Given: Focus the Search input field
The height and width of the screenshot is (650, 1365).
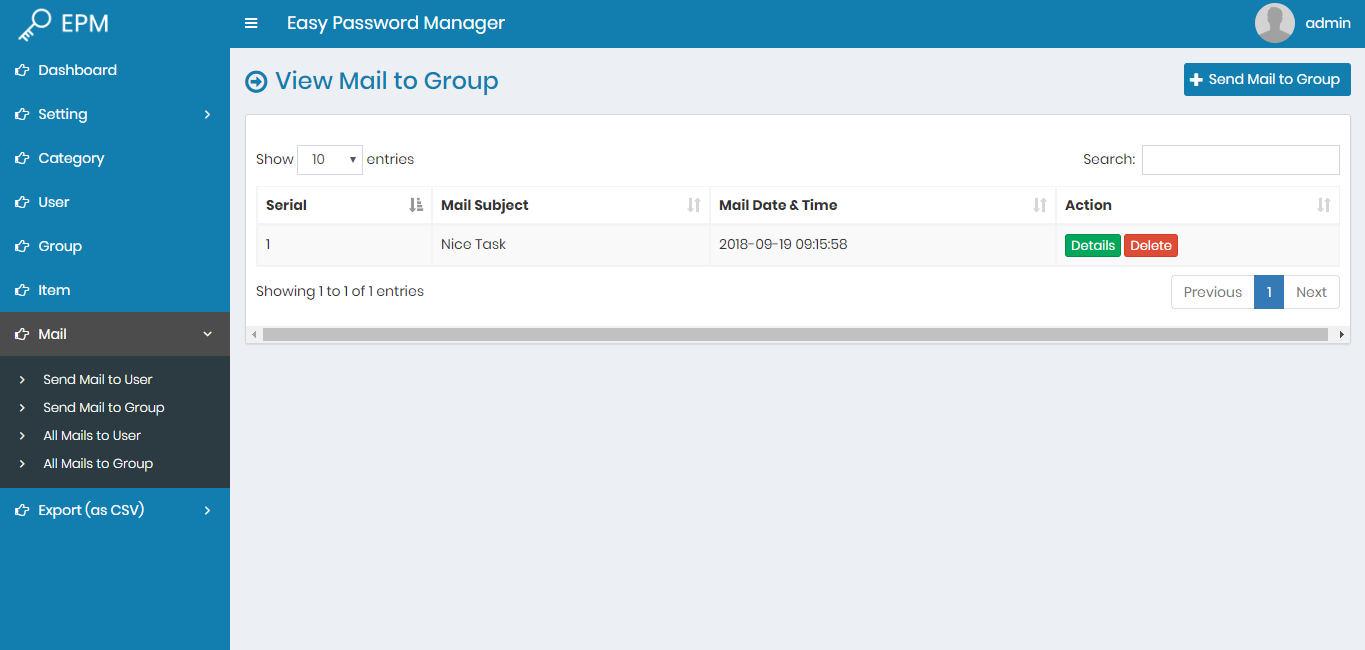Looking at the screenshot, I should (1240, 159).
